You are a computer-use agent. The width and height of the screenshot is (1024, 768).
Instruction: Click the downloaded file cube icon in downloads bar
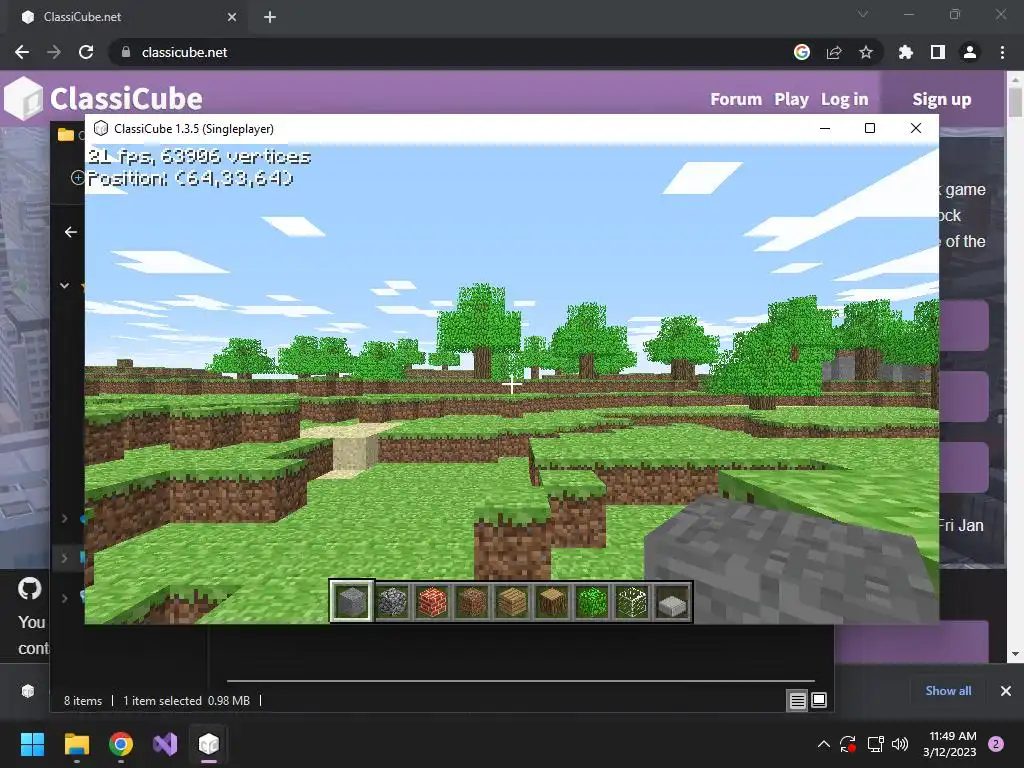pyautogui.click(x=28, y=690)
